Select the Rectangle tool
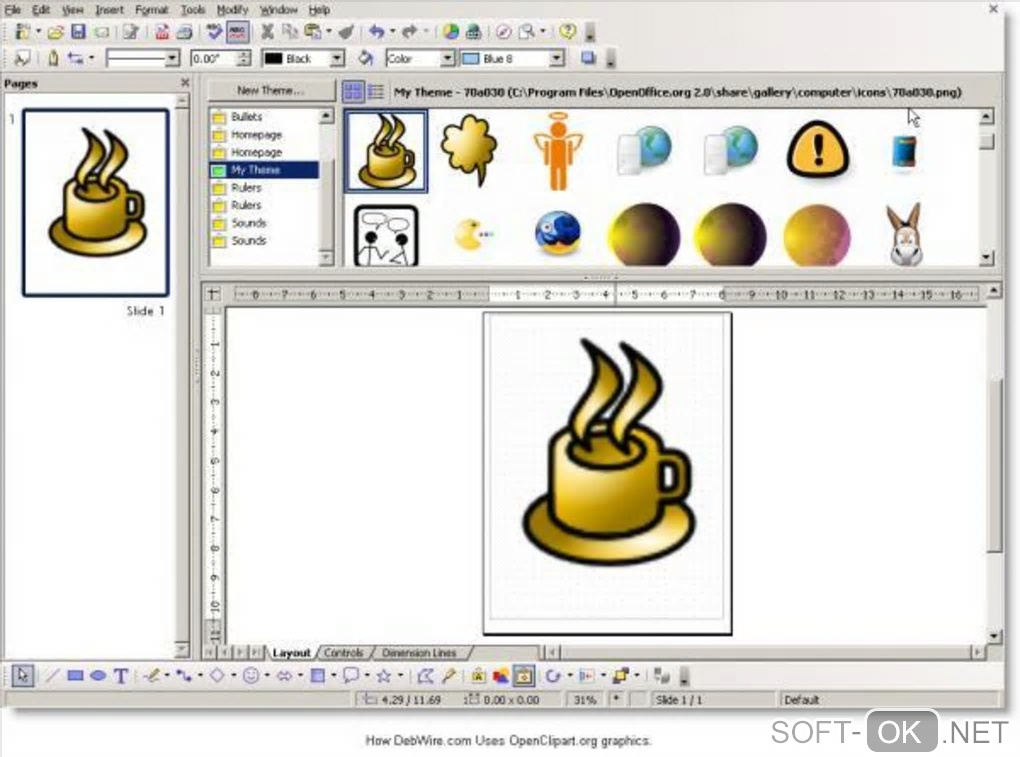The image size is (1020, 757). tap(75, 676)
